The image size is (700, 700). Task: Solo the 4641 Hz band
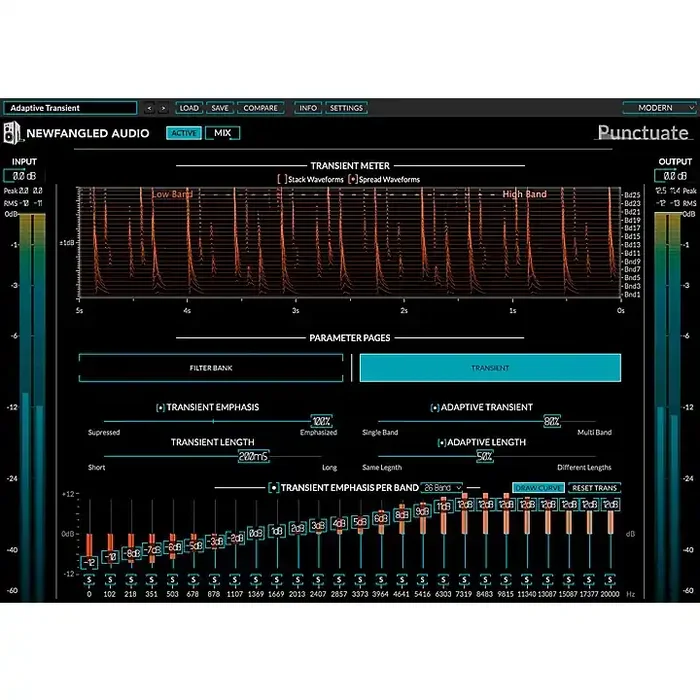(x=402, y=580)
